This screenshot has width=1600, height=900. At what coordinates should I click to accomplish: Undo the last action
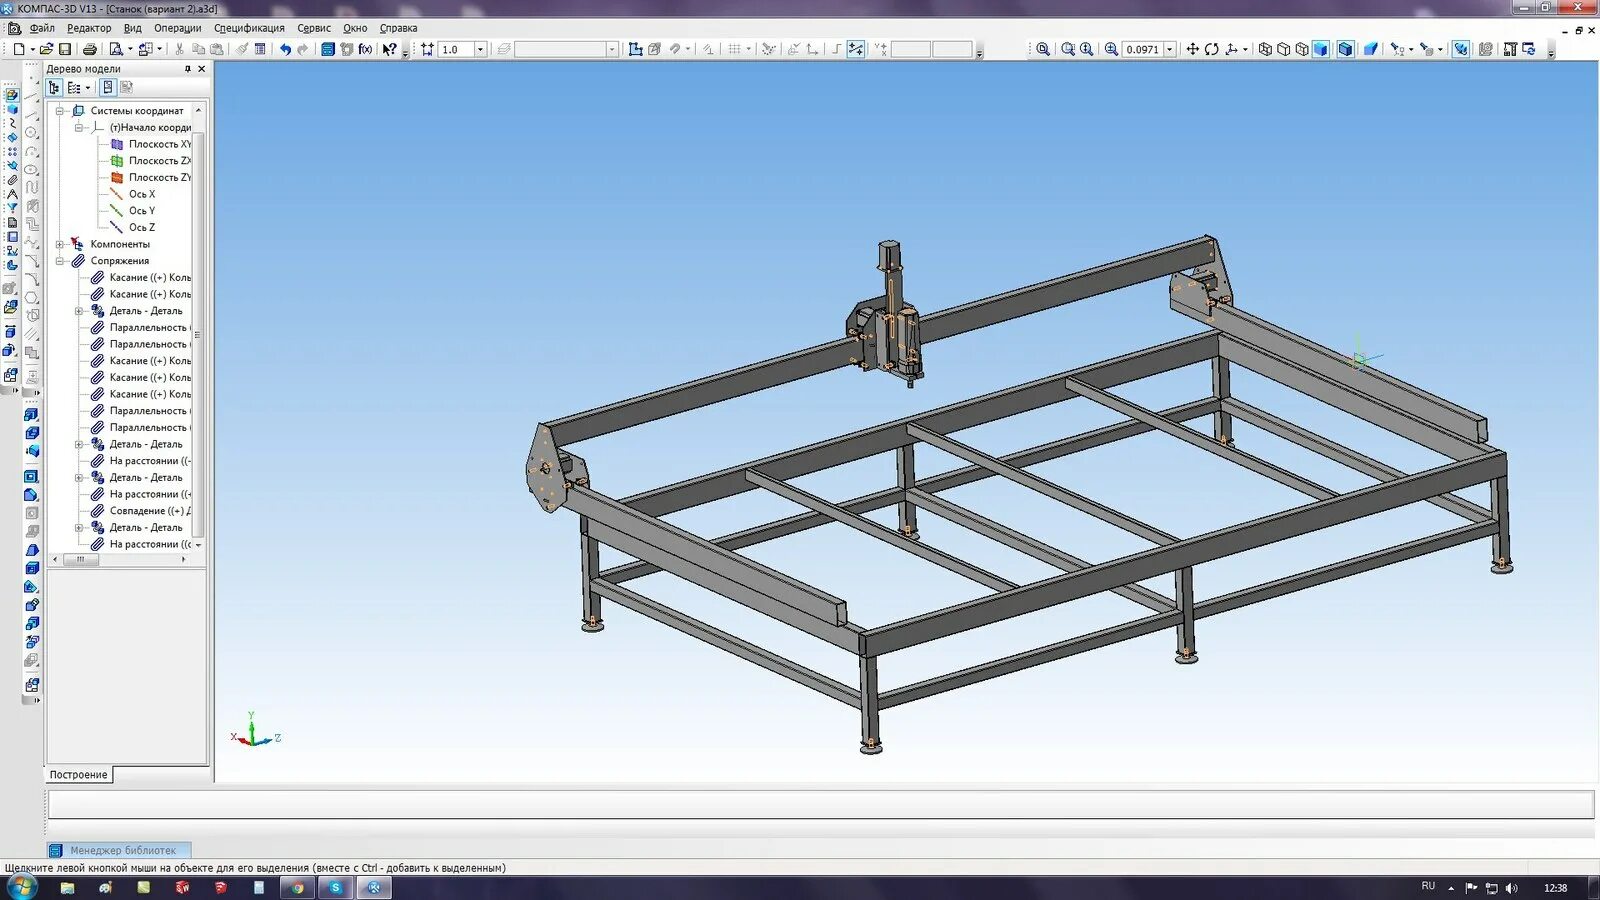(285, 49)
